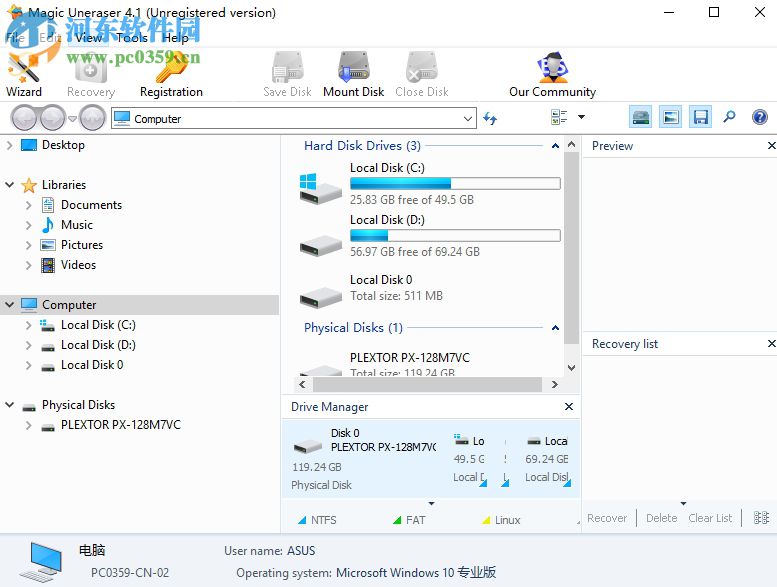Expand the Pictures tree node
This screenshot has width=777, height=587.
(28, 245)
